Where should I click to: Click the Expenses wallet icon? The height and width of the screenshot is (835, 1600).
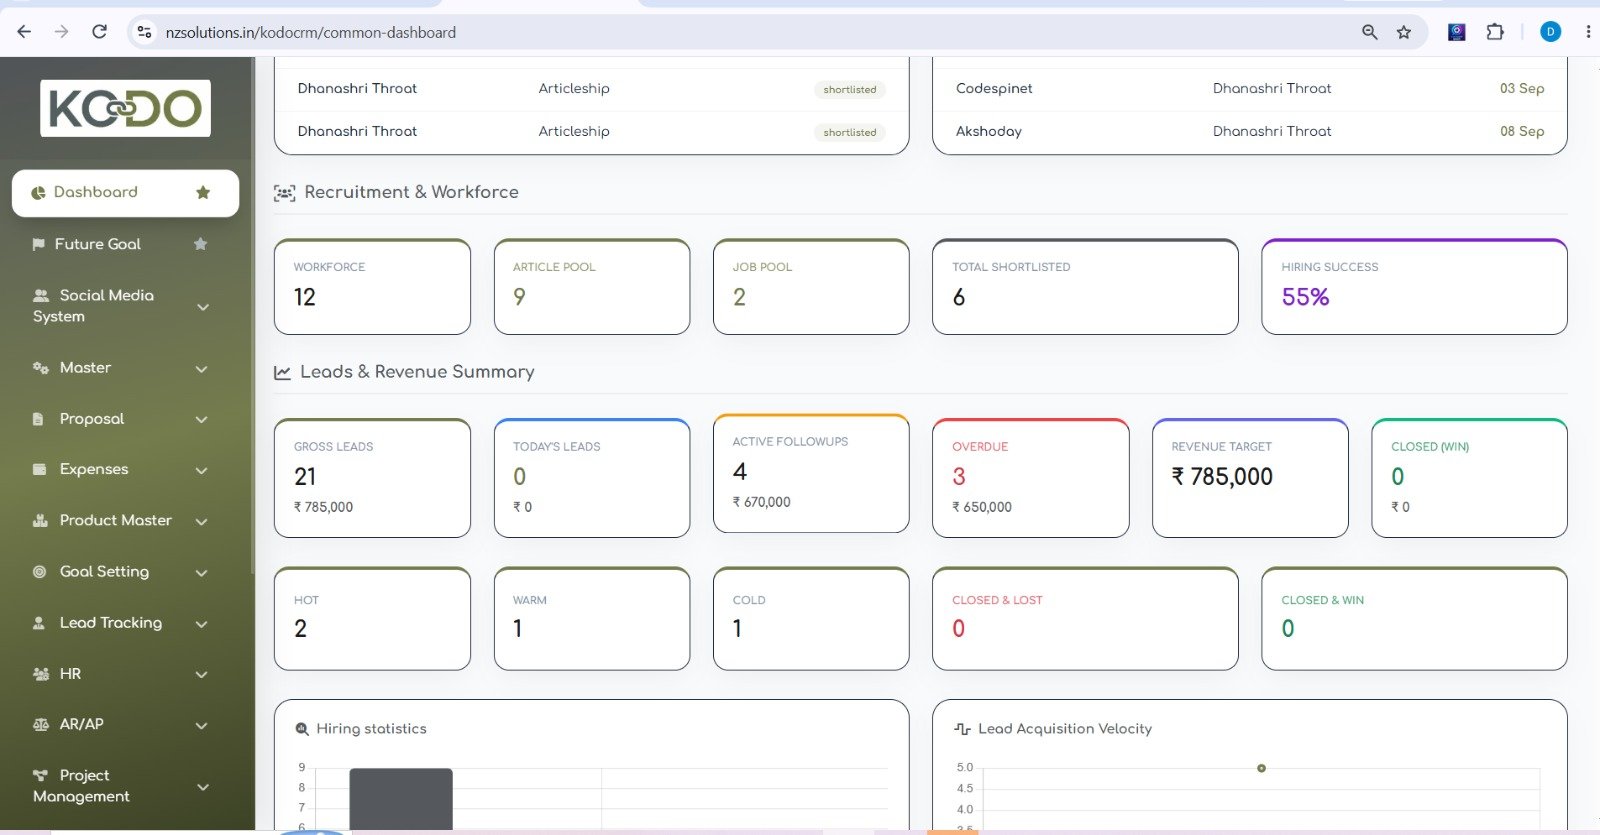tap(40, 469)
